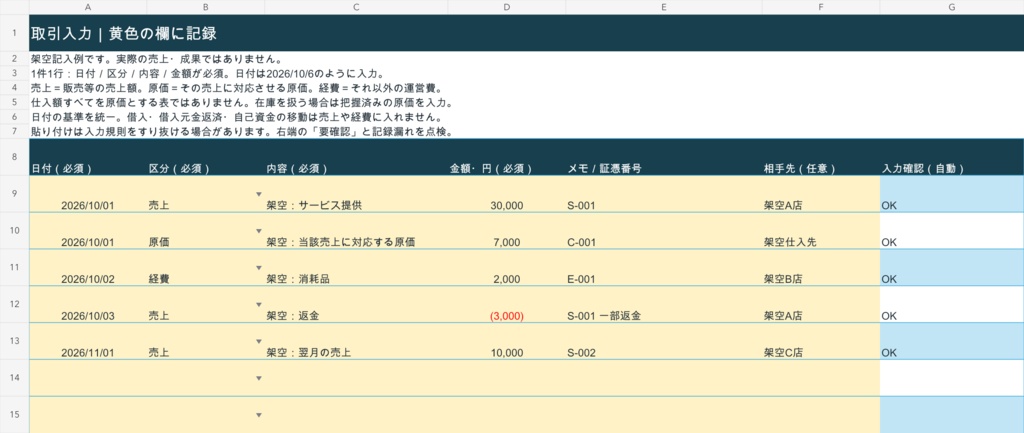
Task: Click counterparty cell 架空C店
Action: [821, 341]
